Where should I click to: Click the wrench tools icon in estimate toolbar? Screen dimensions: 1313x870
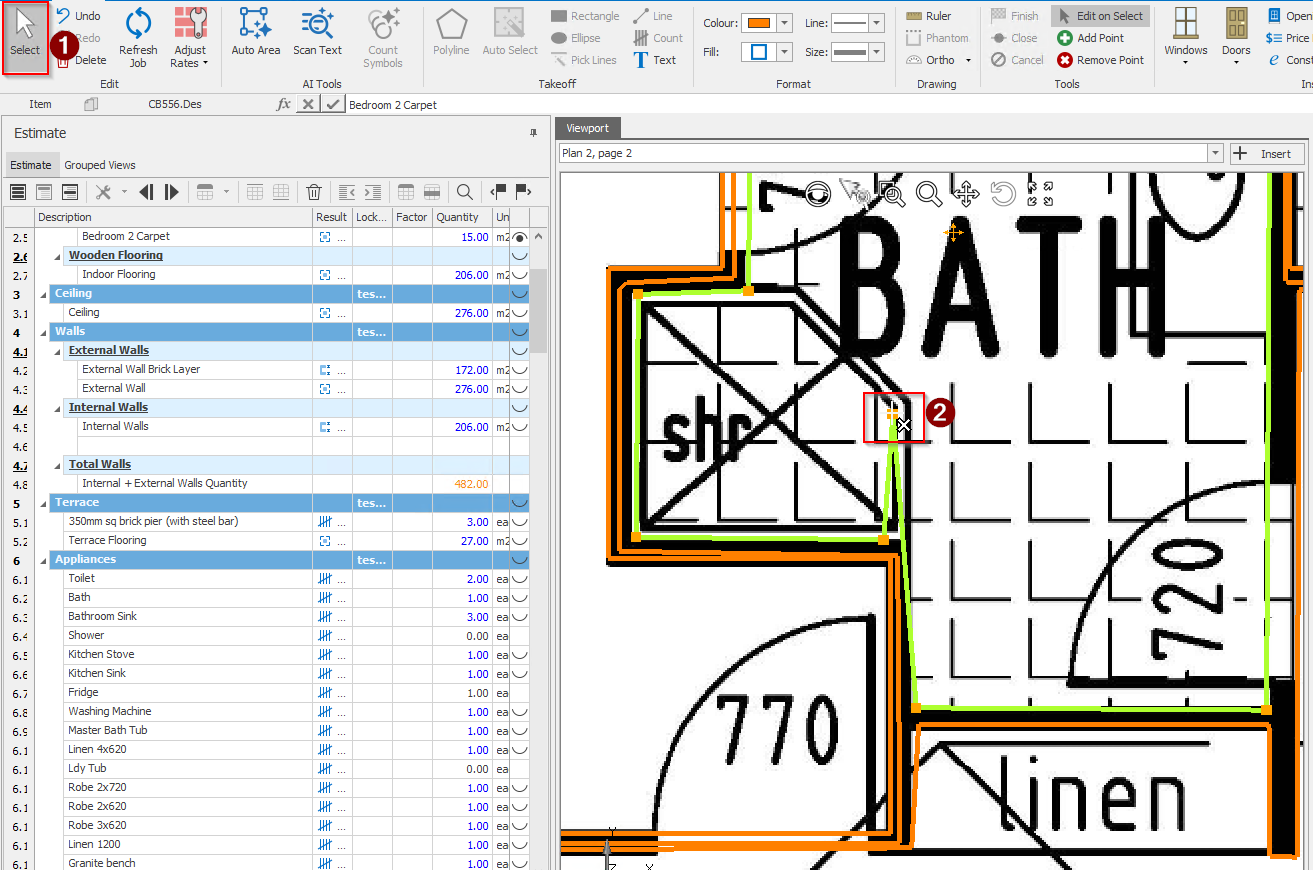pos(103,192)
